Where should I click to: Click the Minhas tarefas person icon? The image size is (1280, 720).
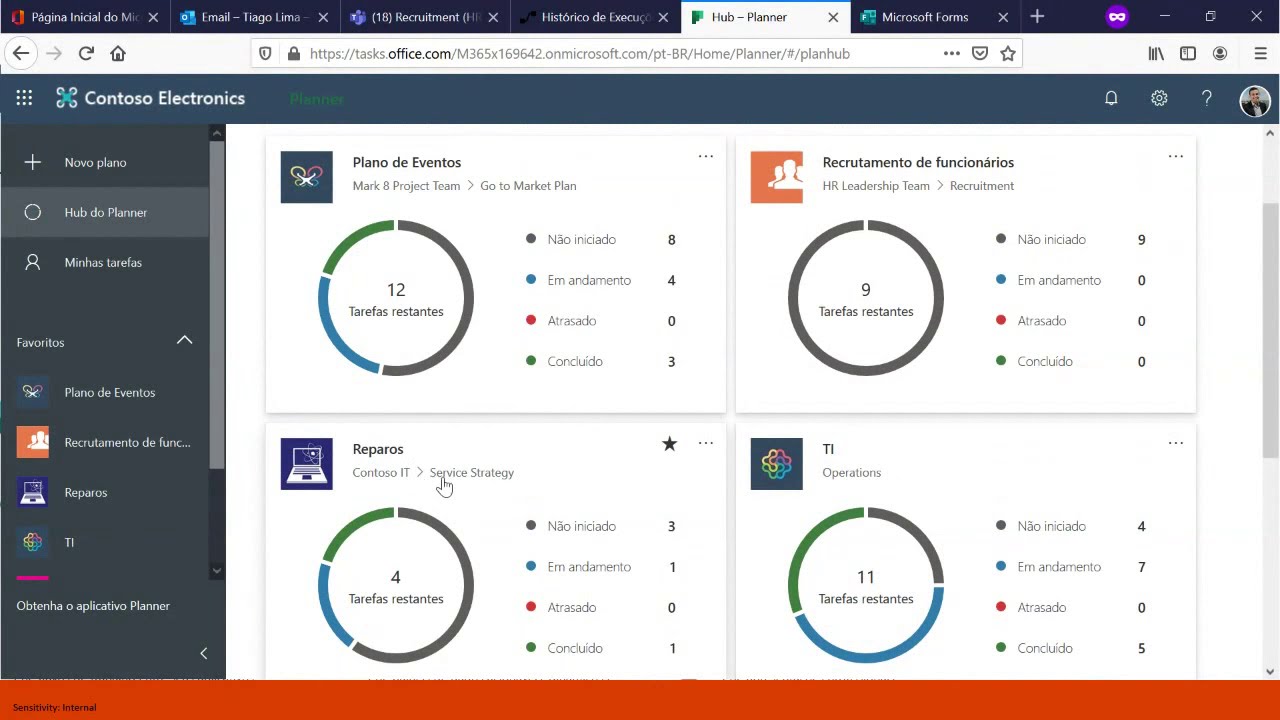[32, 262]
